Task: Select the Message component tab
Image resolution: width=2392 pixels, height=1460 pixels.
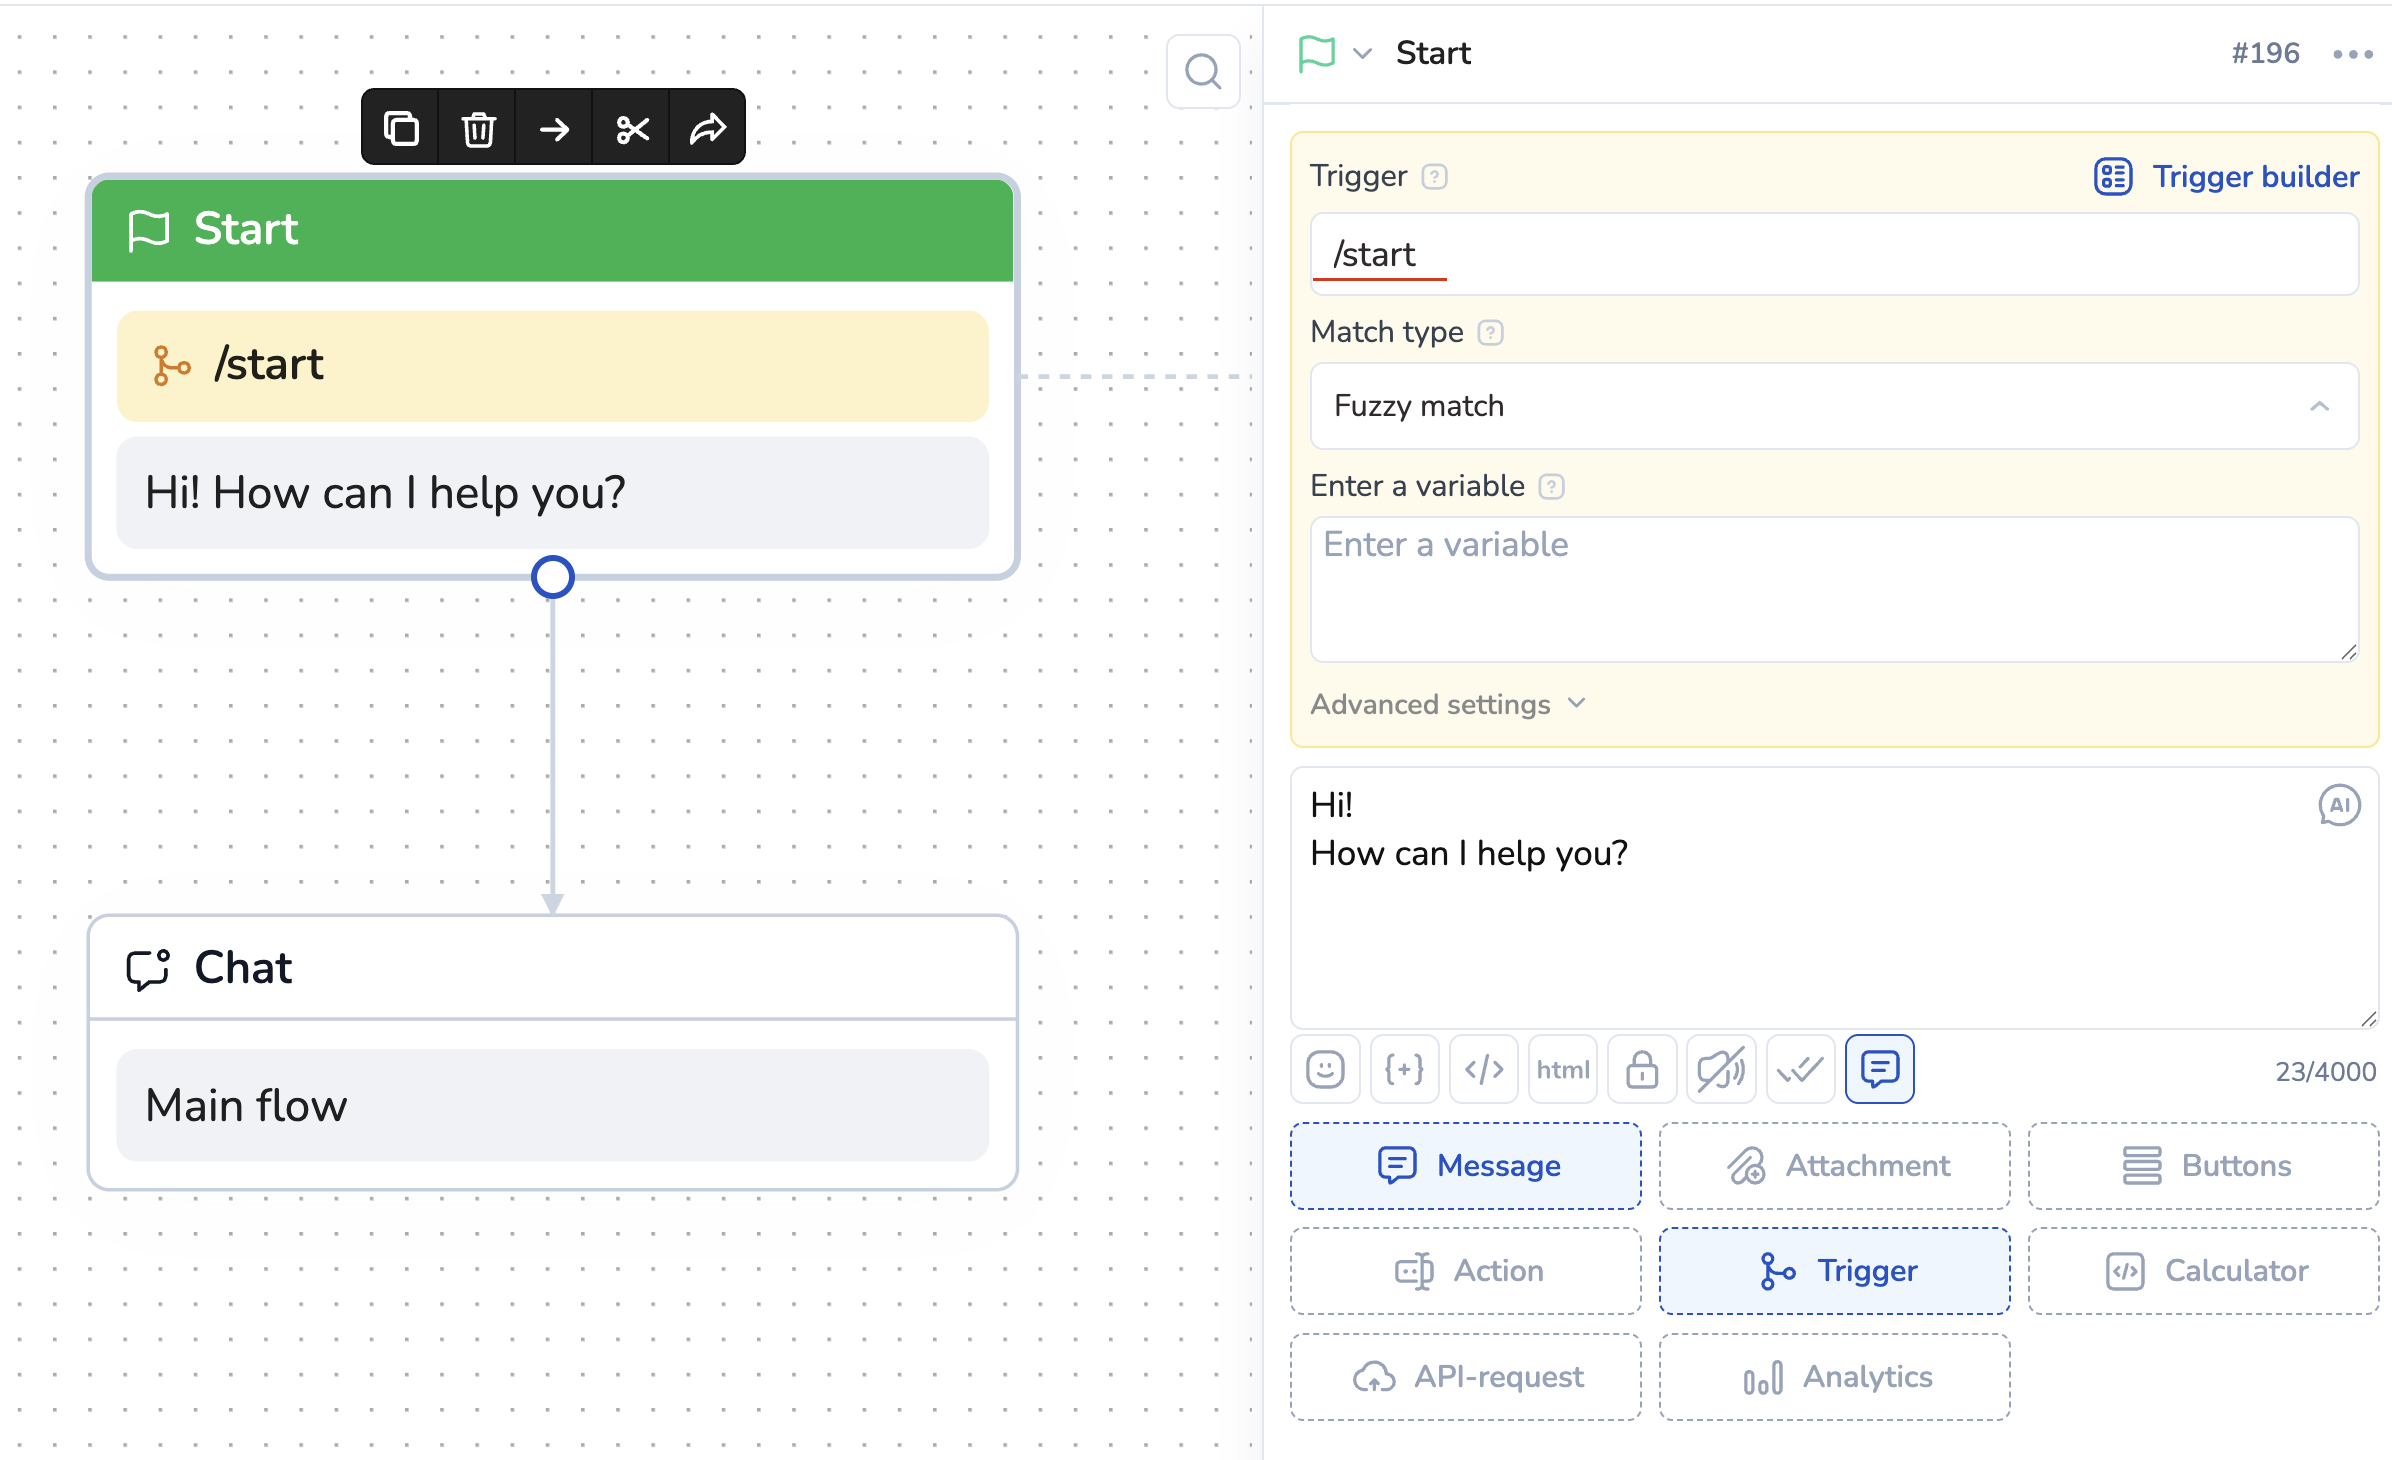Action: 1466,1165
